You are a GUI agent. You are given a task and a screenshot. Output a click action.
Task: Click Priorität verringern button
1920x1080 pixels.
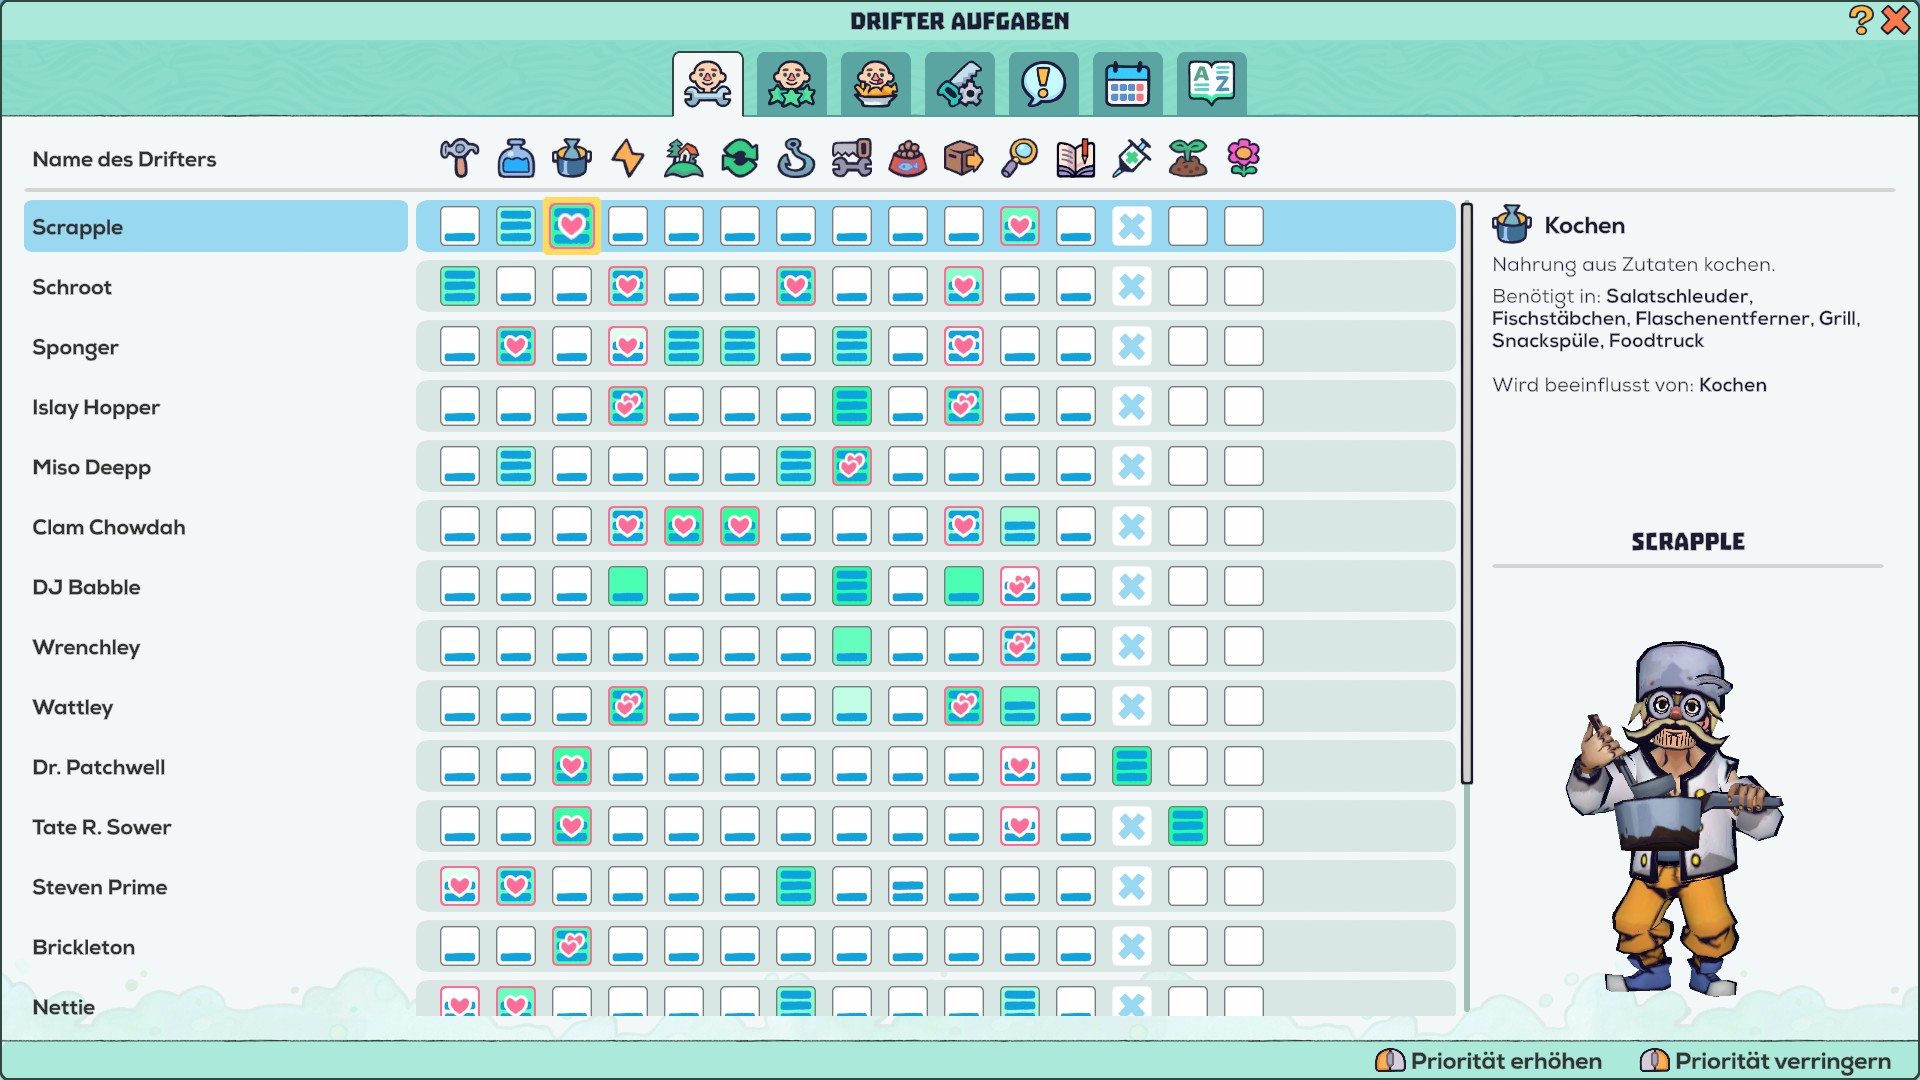[1766, 1060]
